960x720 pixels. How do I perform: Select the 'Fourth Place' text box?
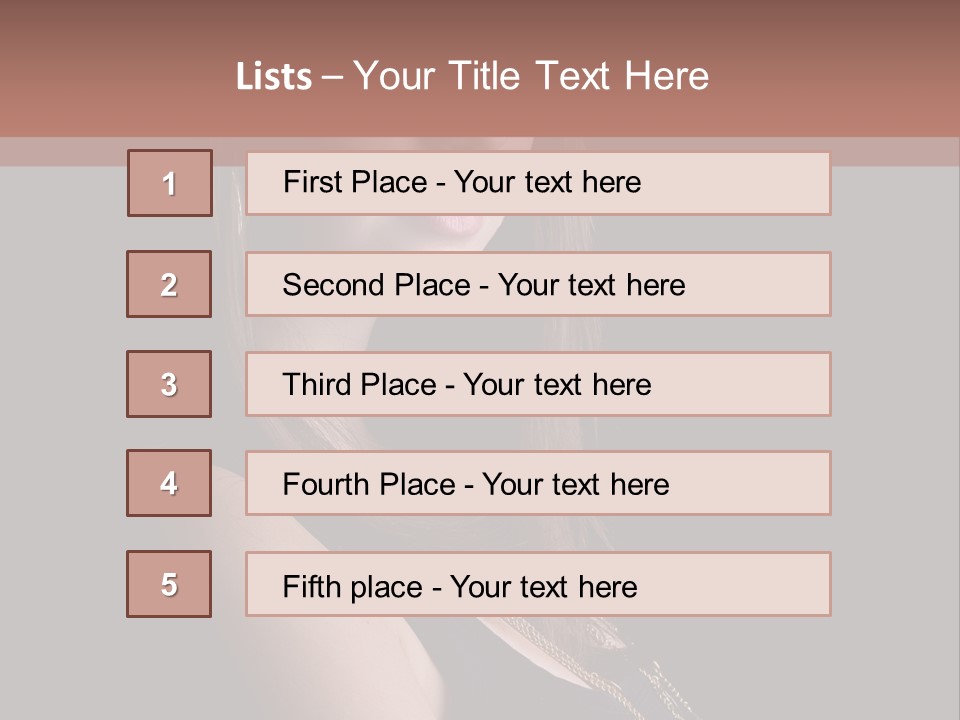538,483
